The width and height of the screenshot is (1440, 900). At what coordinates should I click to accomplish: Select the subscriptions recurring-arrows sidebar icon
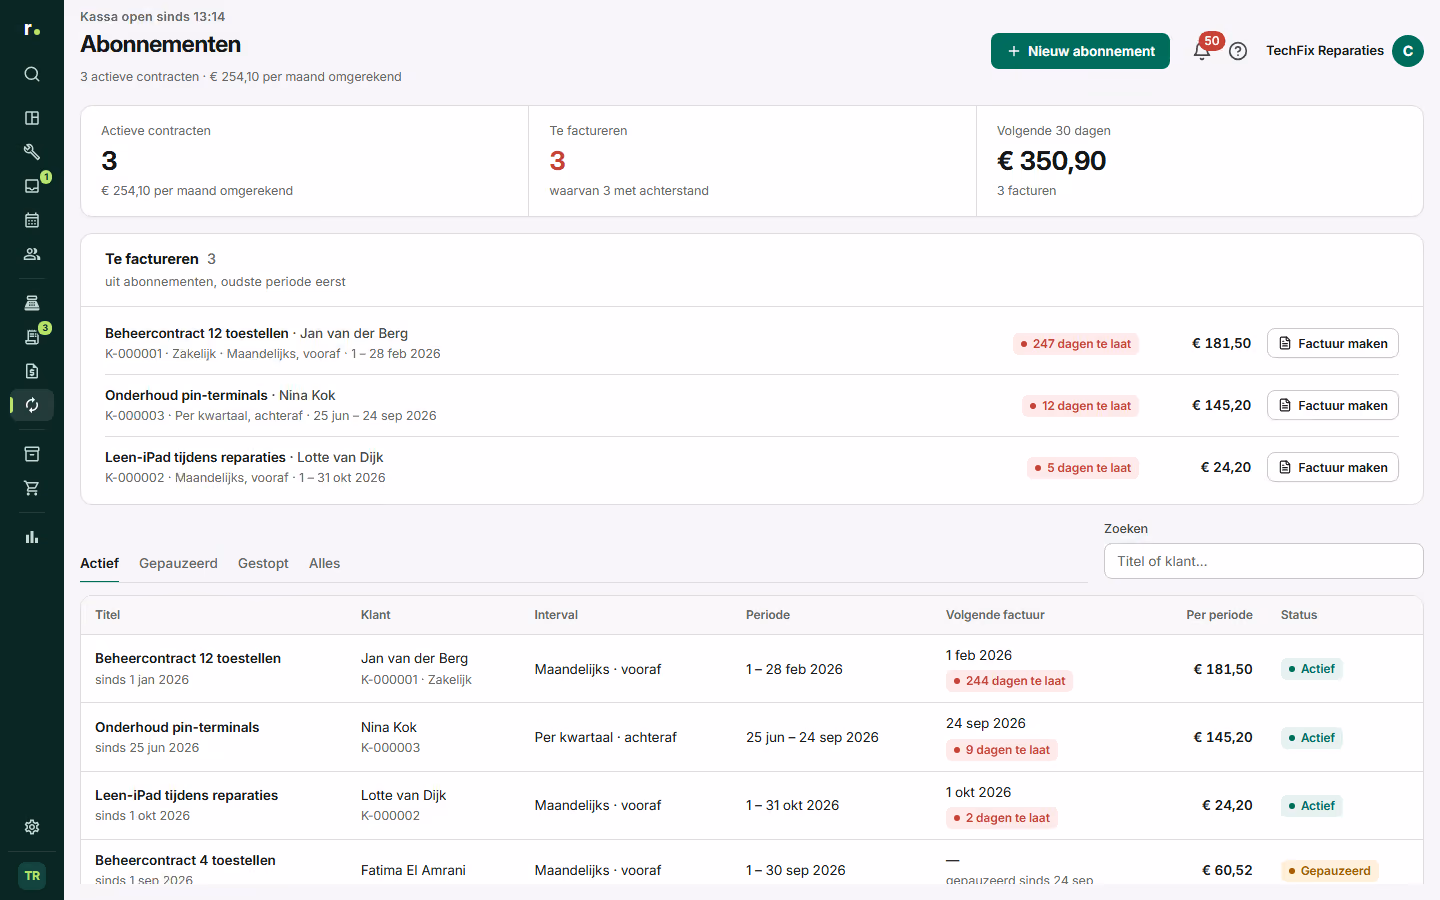(32, 405)
